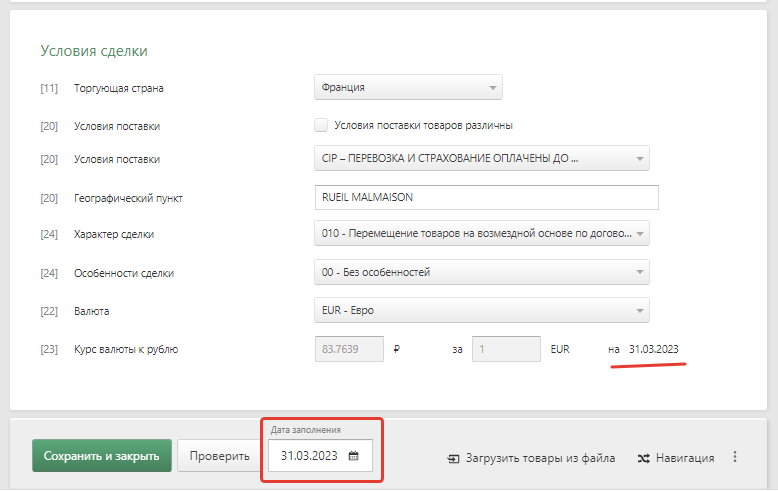
Task: Click the Дата заполнения date input 31.03.2023
Action: [320, 456]
